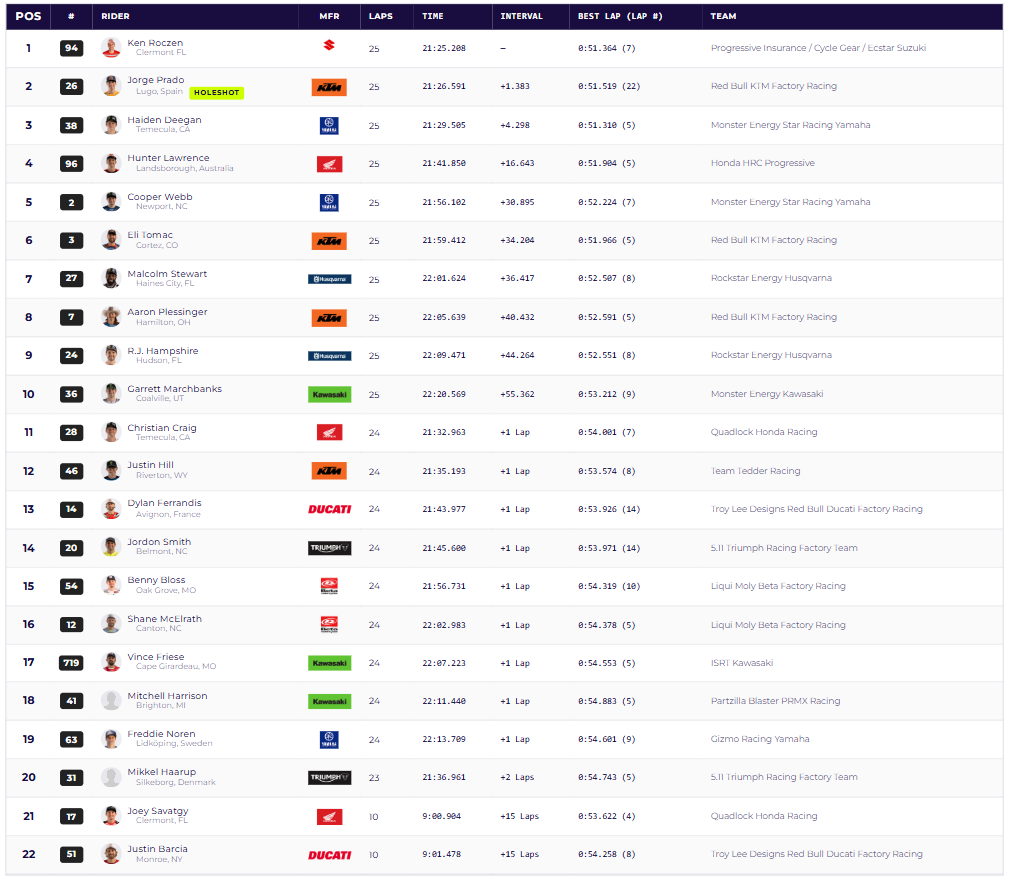Open Eli Tomac's rider profile link
1010x881 pixels.
point(150,235)
